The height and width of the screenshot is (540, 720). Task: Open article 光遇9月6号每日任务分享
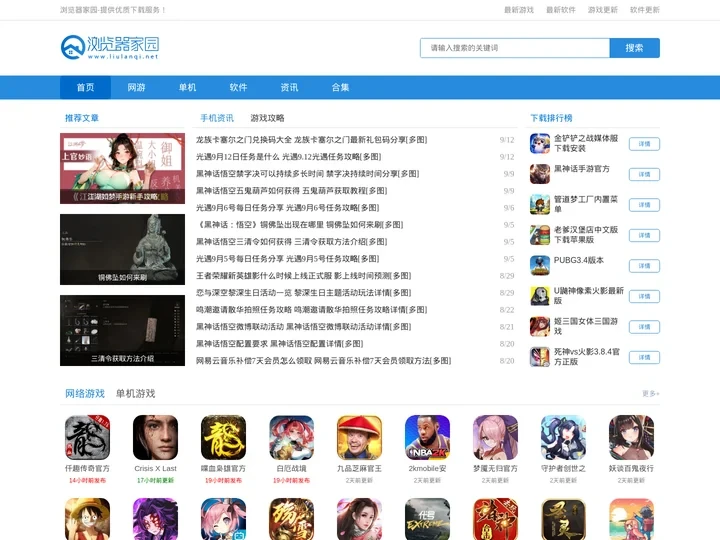pyautogui.click(x=287, y=208)
